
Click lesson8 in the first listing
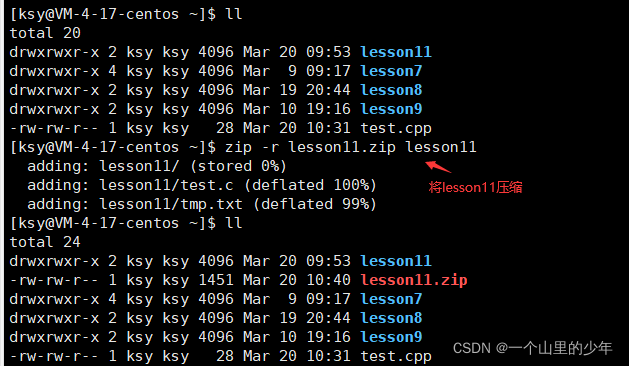point(391,90)
